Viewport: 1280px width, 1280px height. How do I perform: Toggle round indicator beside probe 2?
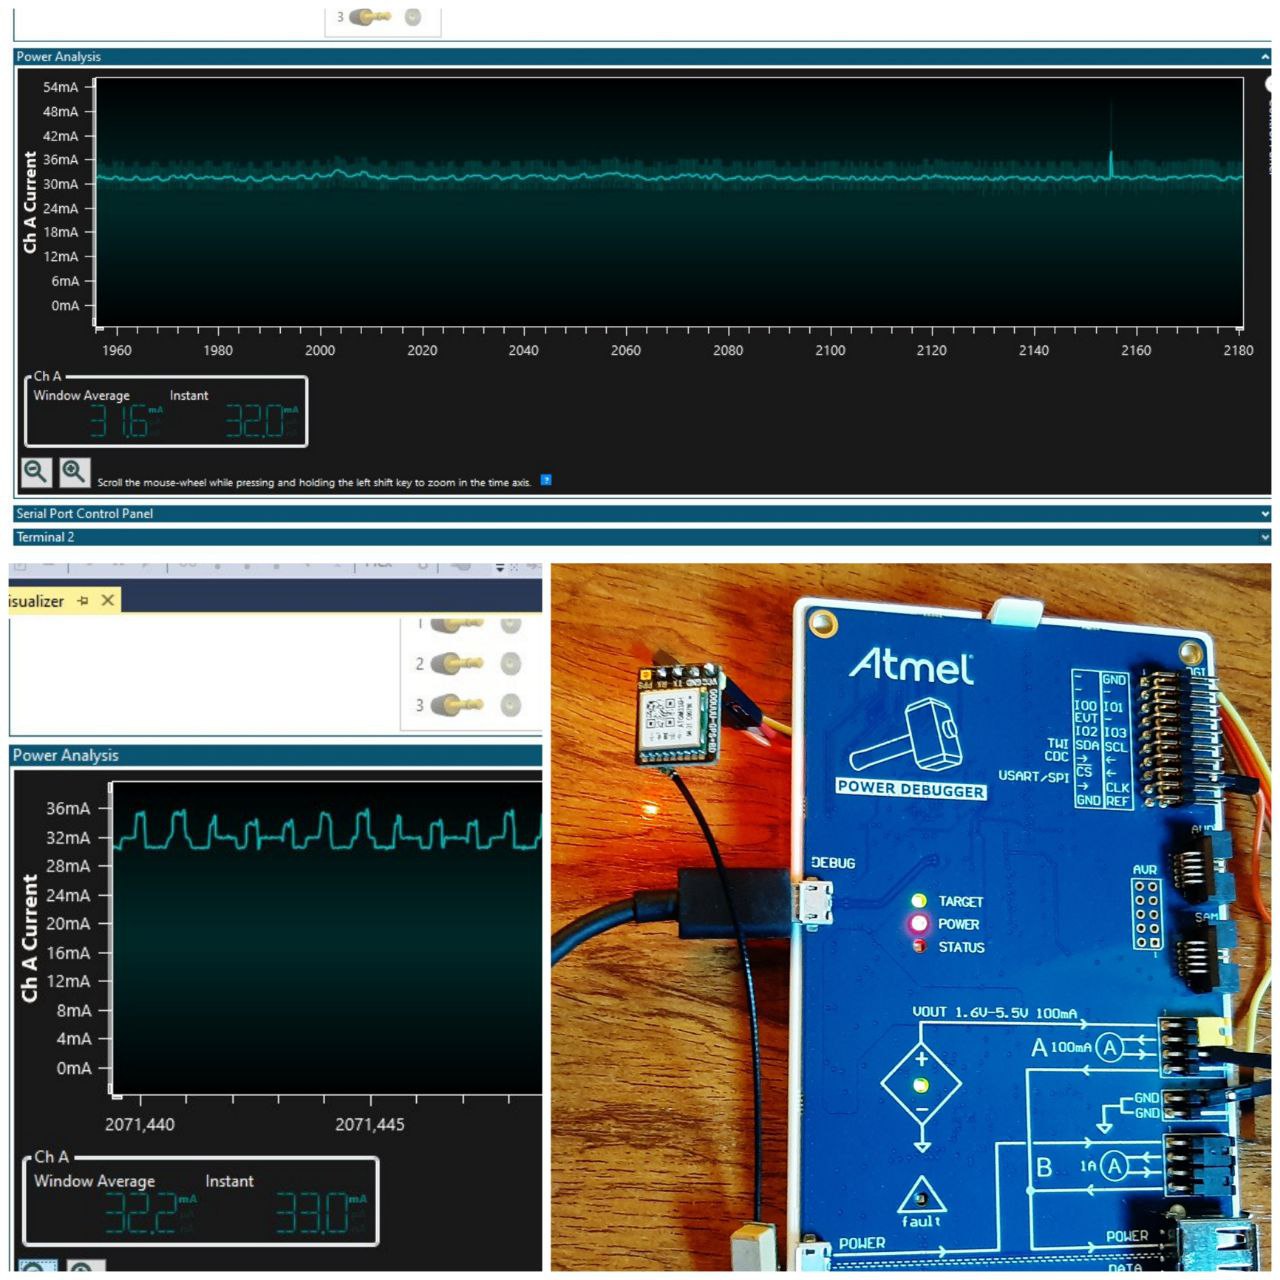(x=511, y=663)
